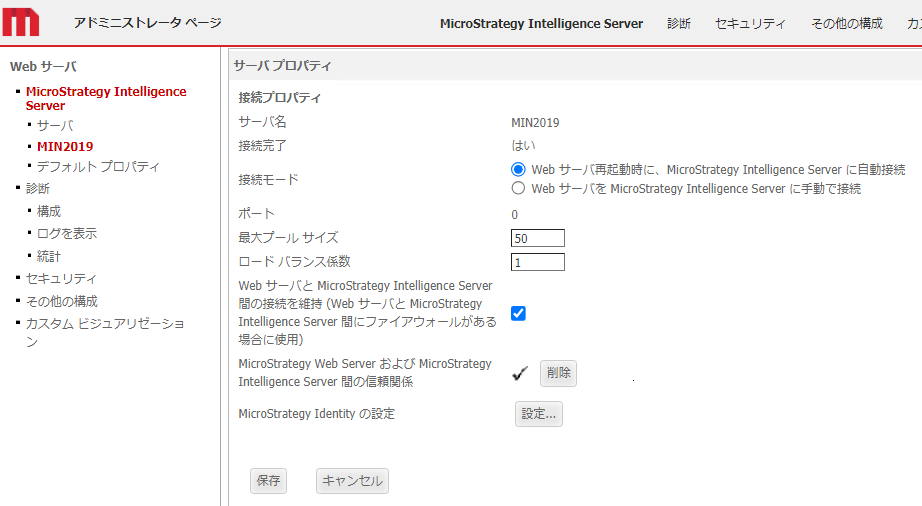
Task: Click the キャンセル button
Action: 352,481
